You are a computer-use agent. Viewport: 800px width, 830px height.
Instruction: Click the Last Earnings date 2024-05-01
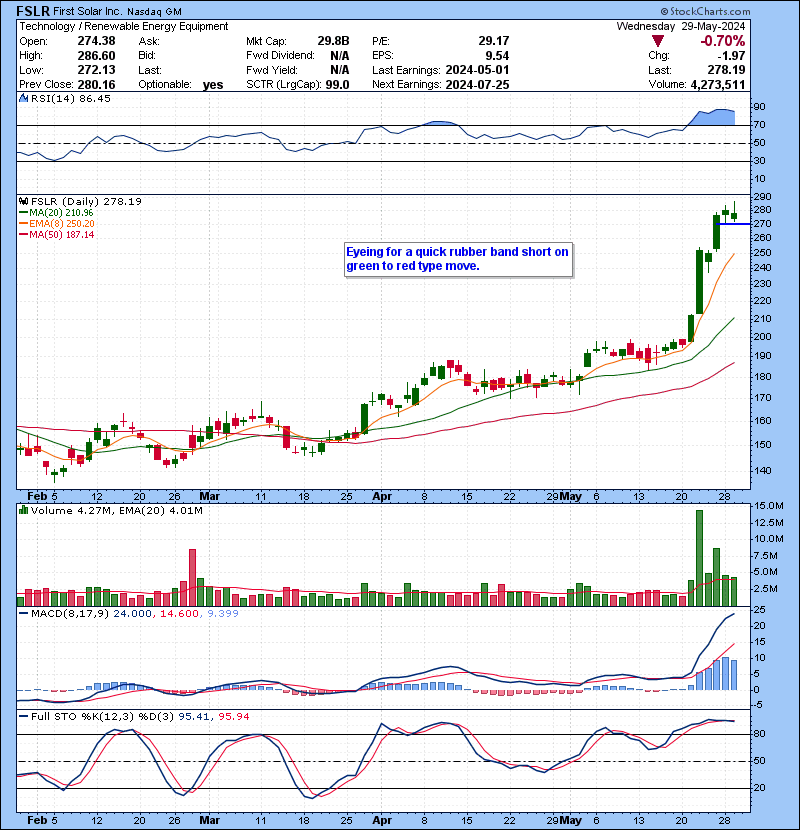pos(478,70)
